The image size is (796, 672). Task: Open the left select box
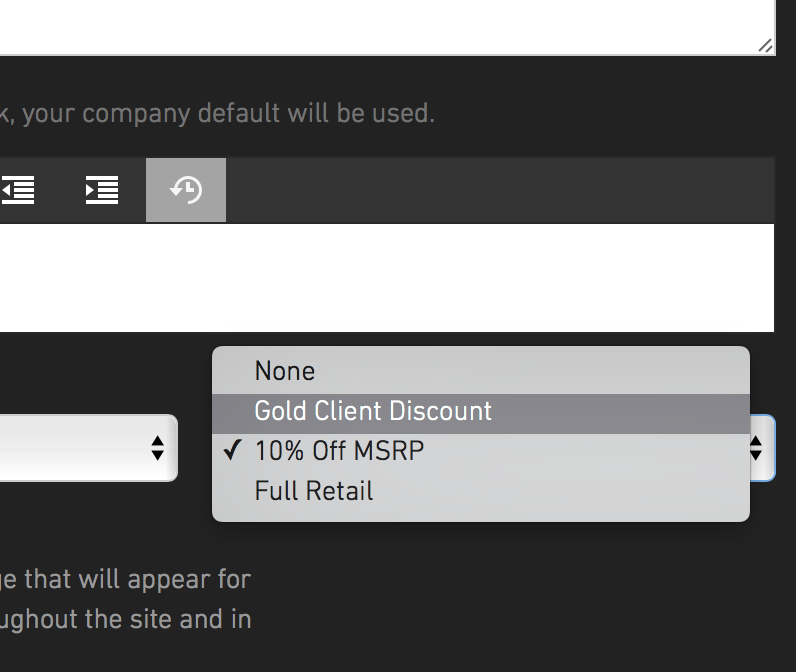point(88,448)
